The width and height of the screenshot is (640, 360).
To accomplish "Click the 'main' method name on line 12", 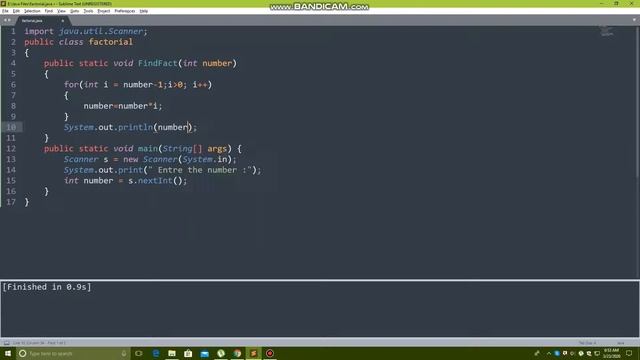I will [x=147, y=149].
